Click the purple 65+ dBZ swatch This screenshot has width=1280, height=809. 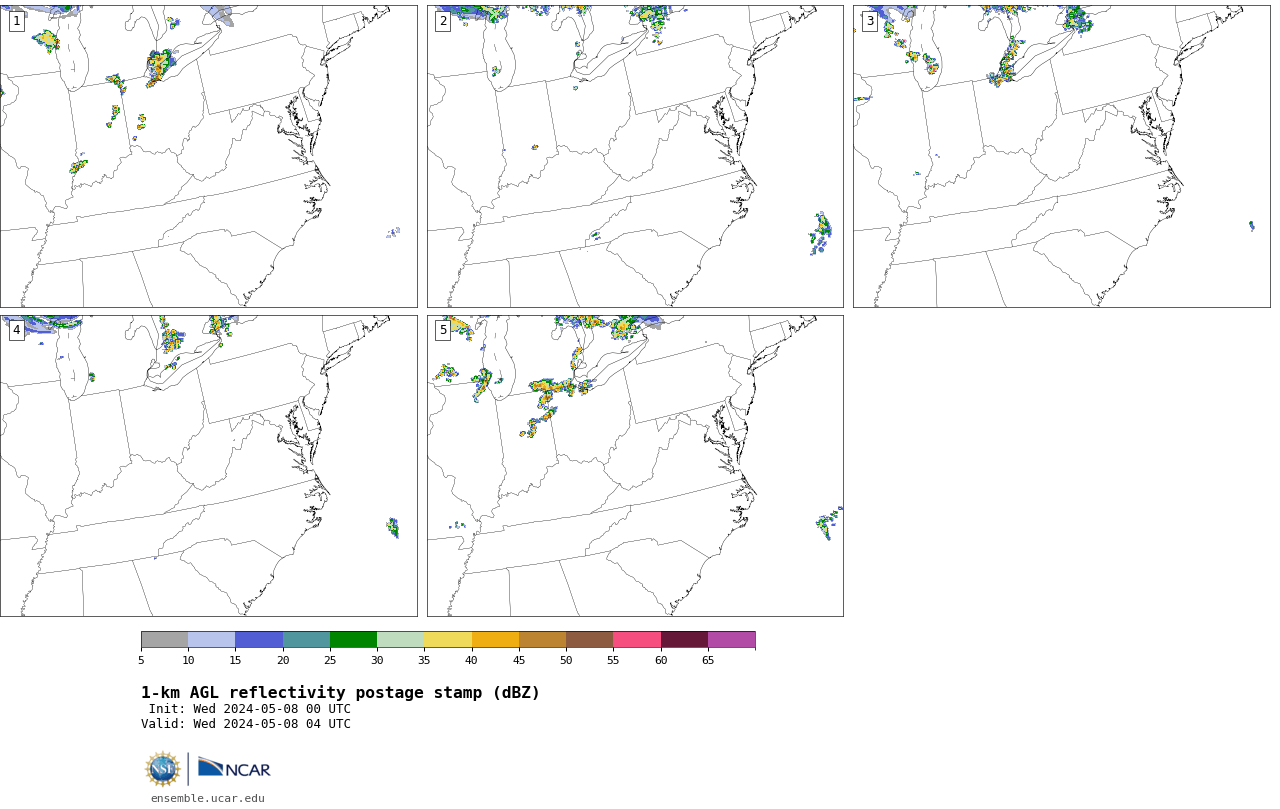[731, 640]
